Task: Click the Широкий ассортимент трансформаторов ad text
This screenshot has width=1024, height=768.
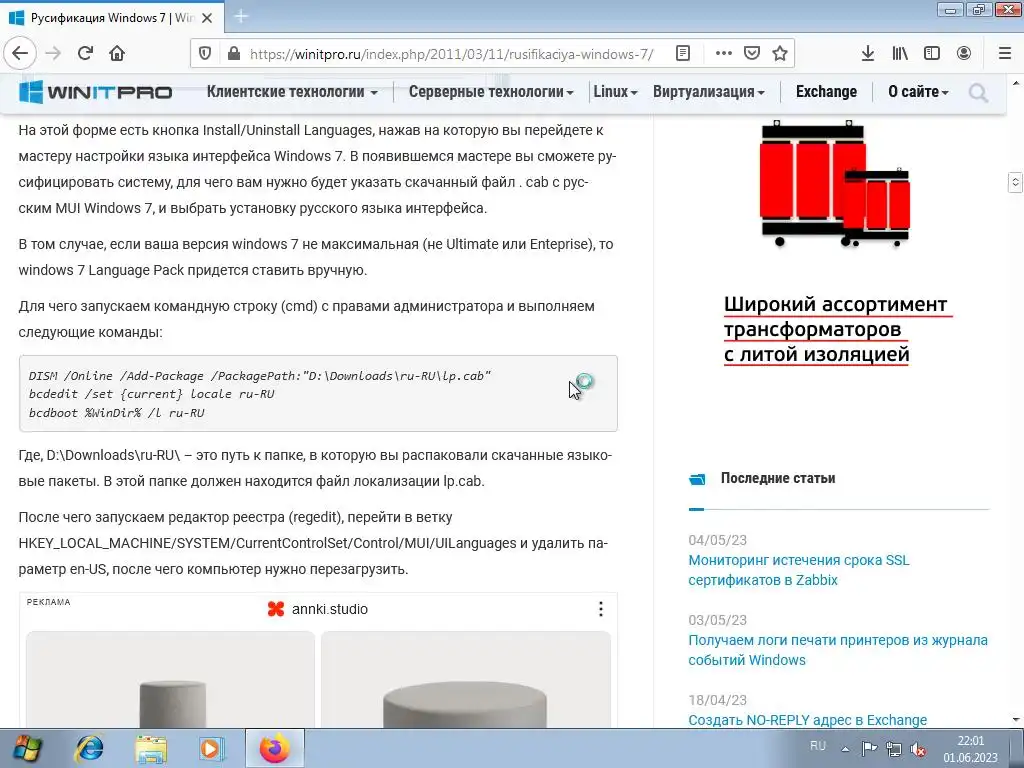Action: click(836, 329)
